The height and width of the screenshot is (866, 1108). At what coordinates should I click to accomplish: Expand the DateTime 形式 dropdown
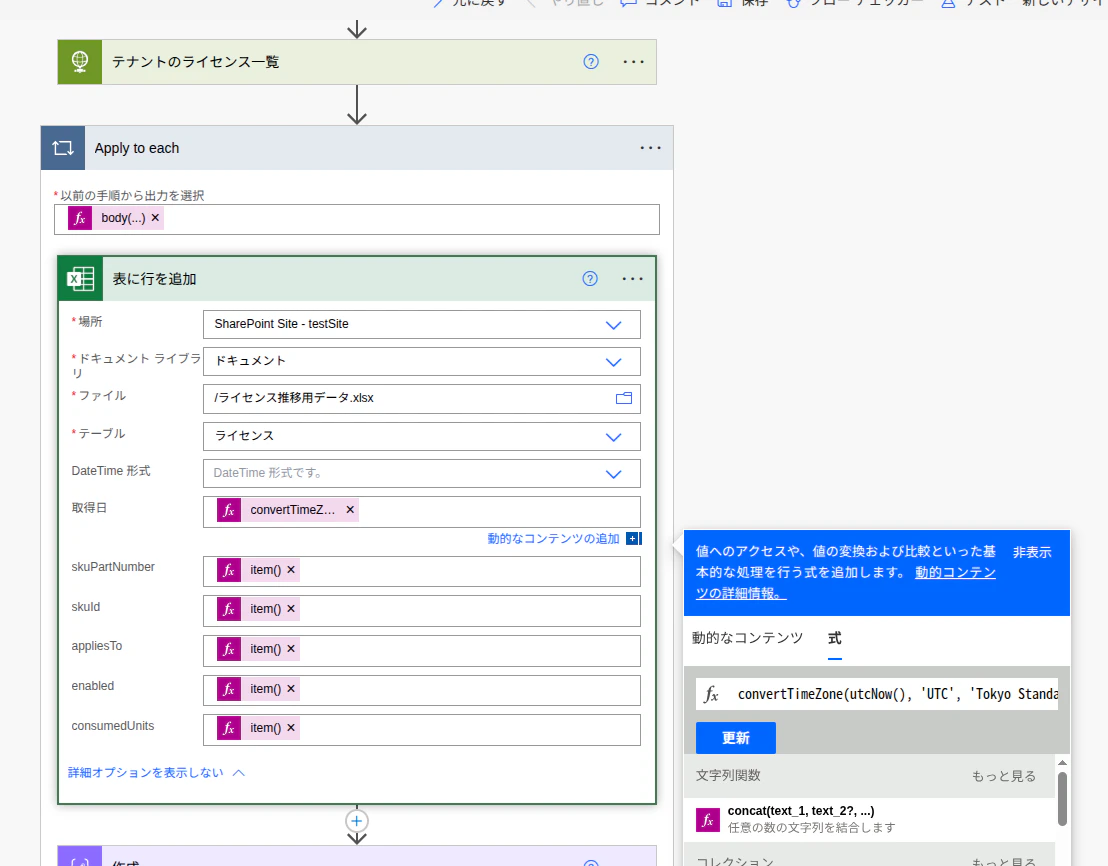(613, 474)
